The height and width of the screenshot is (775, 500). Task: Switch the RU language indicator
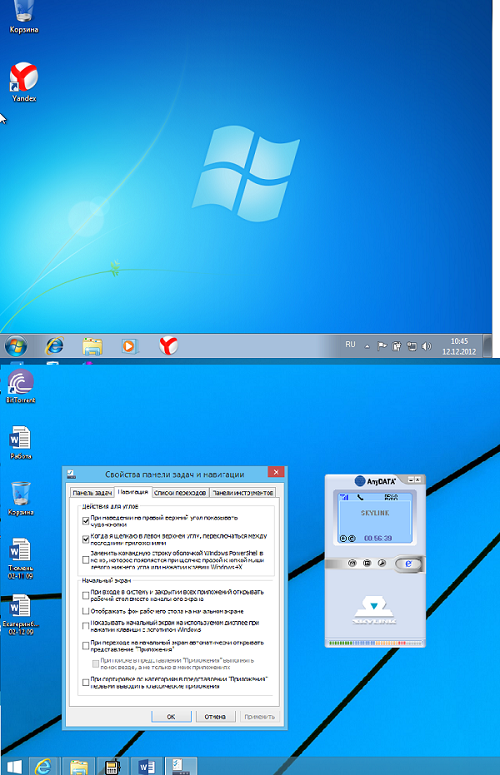tap(350, 344)
